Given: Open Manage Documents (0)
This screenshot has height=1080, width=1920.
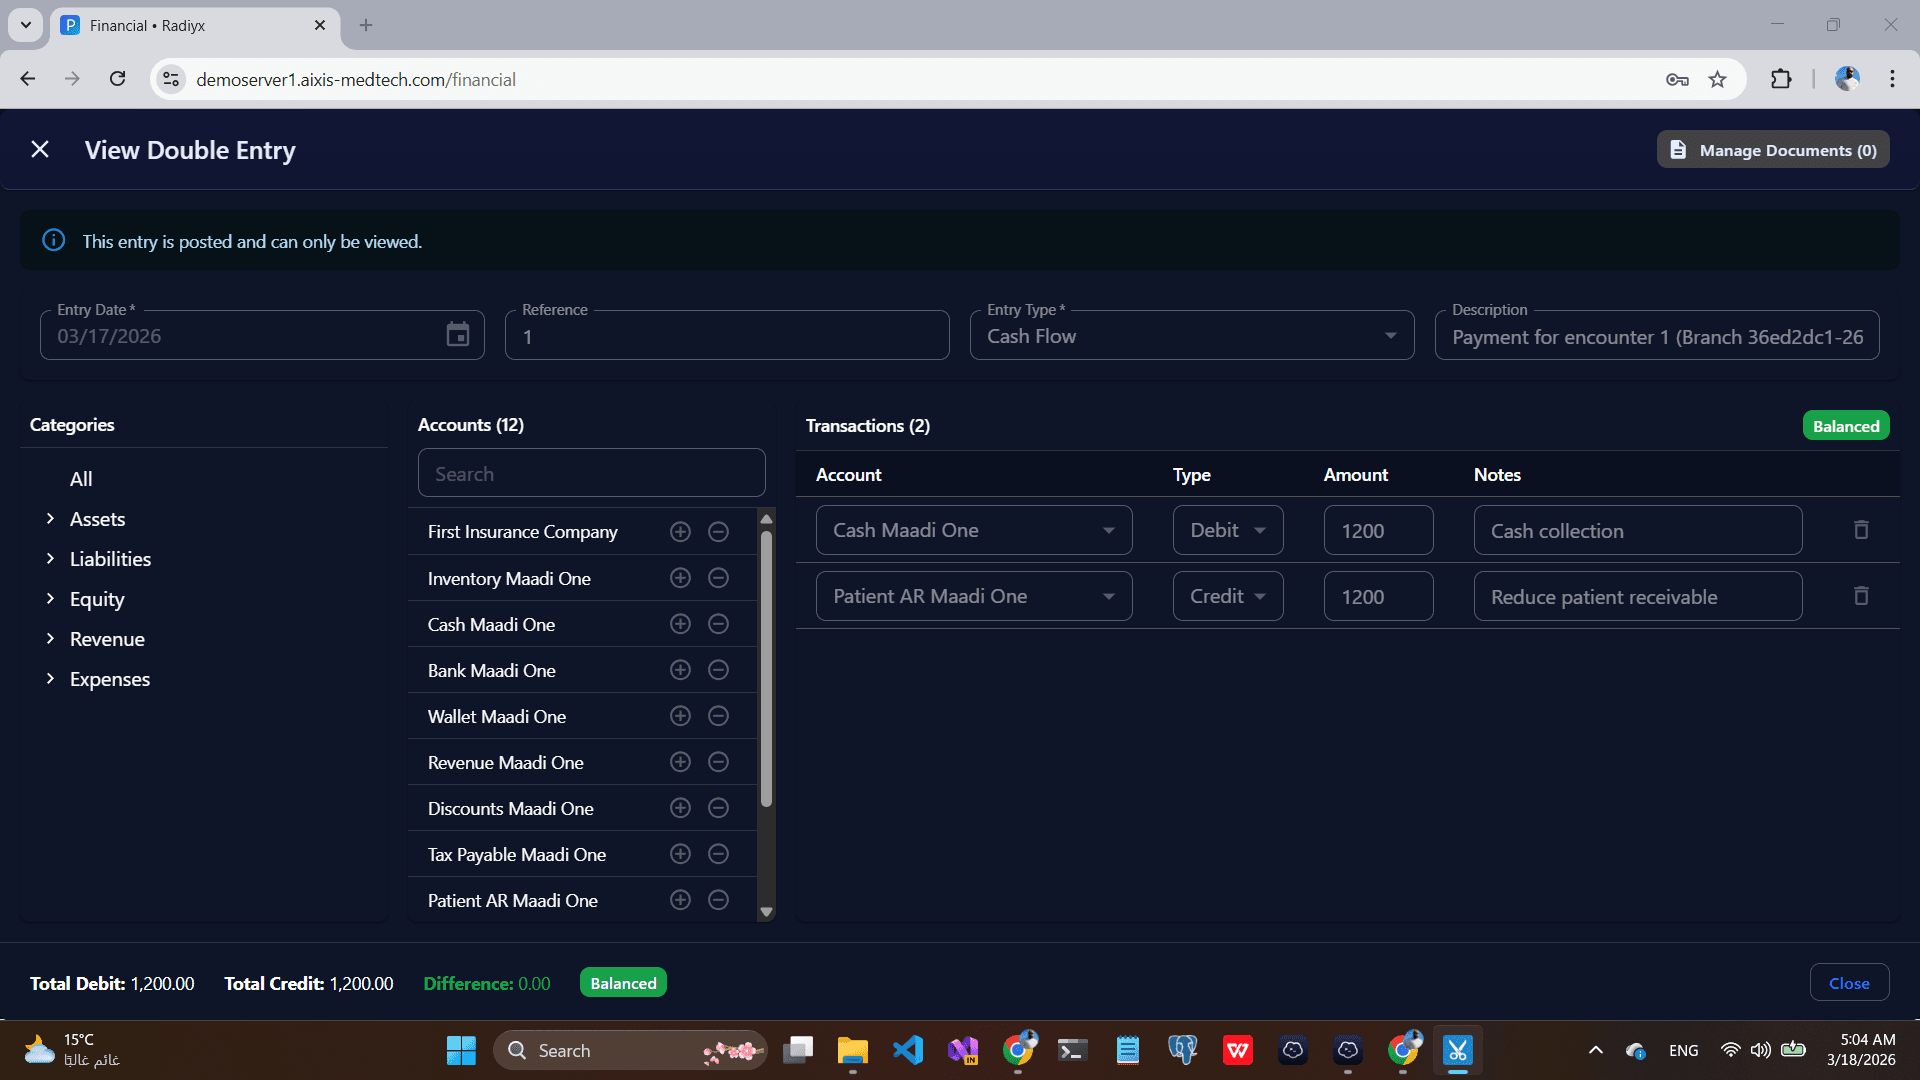Looking at the screenshot, I should [x=1773, y=150].
